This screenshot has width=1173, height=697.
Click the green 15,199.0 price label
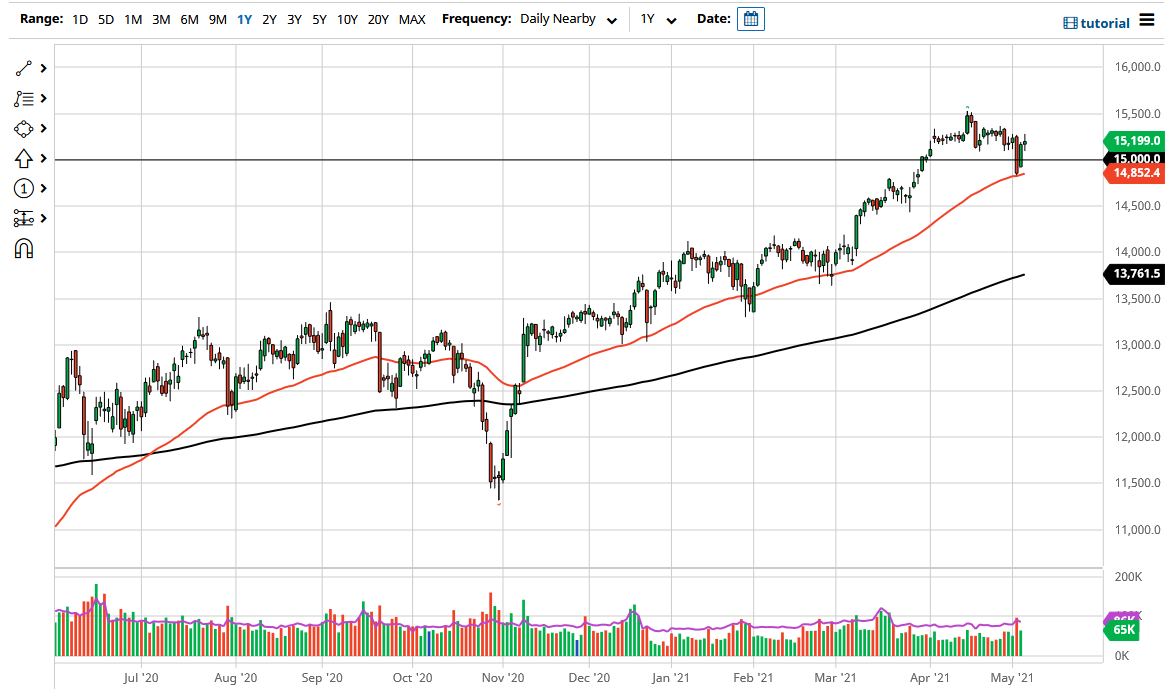click(x=1135, y=141)
